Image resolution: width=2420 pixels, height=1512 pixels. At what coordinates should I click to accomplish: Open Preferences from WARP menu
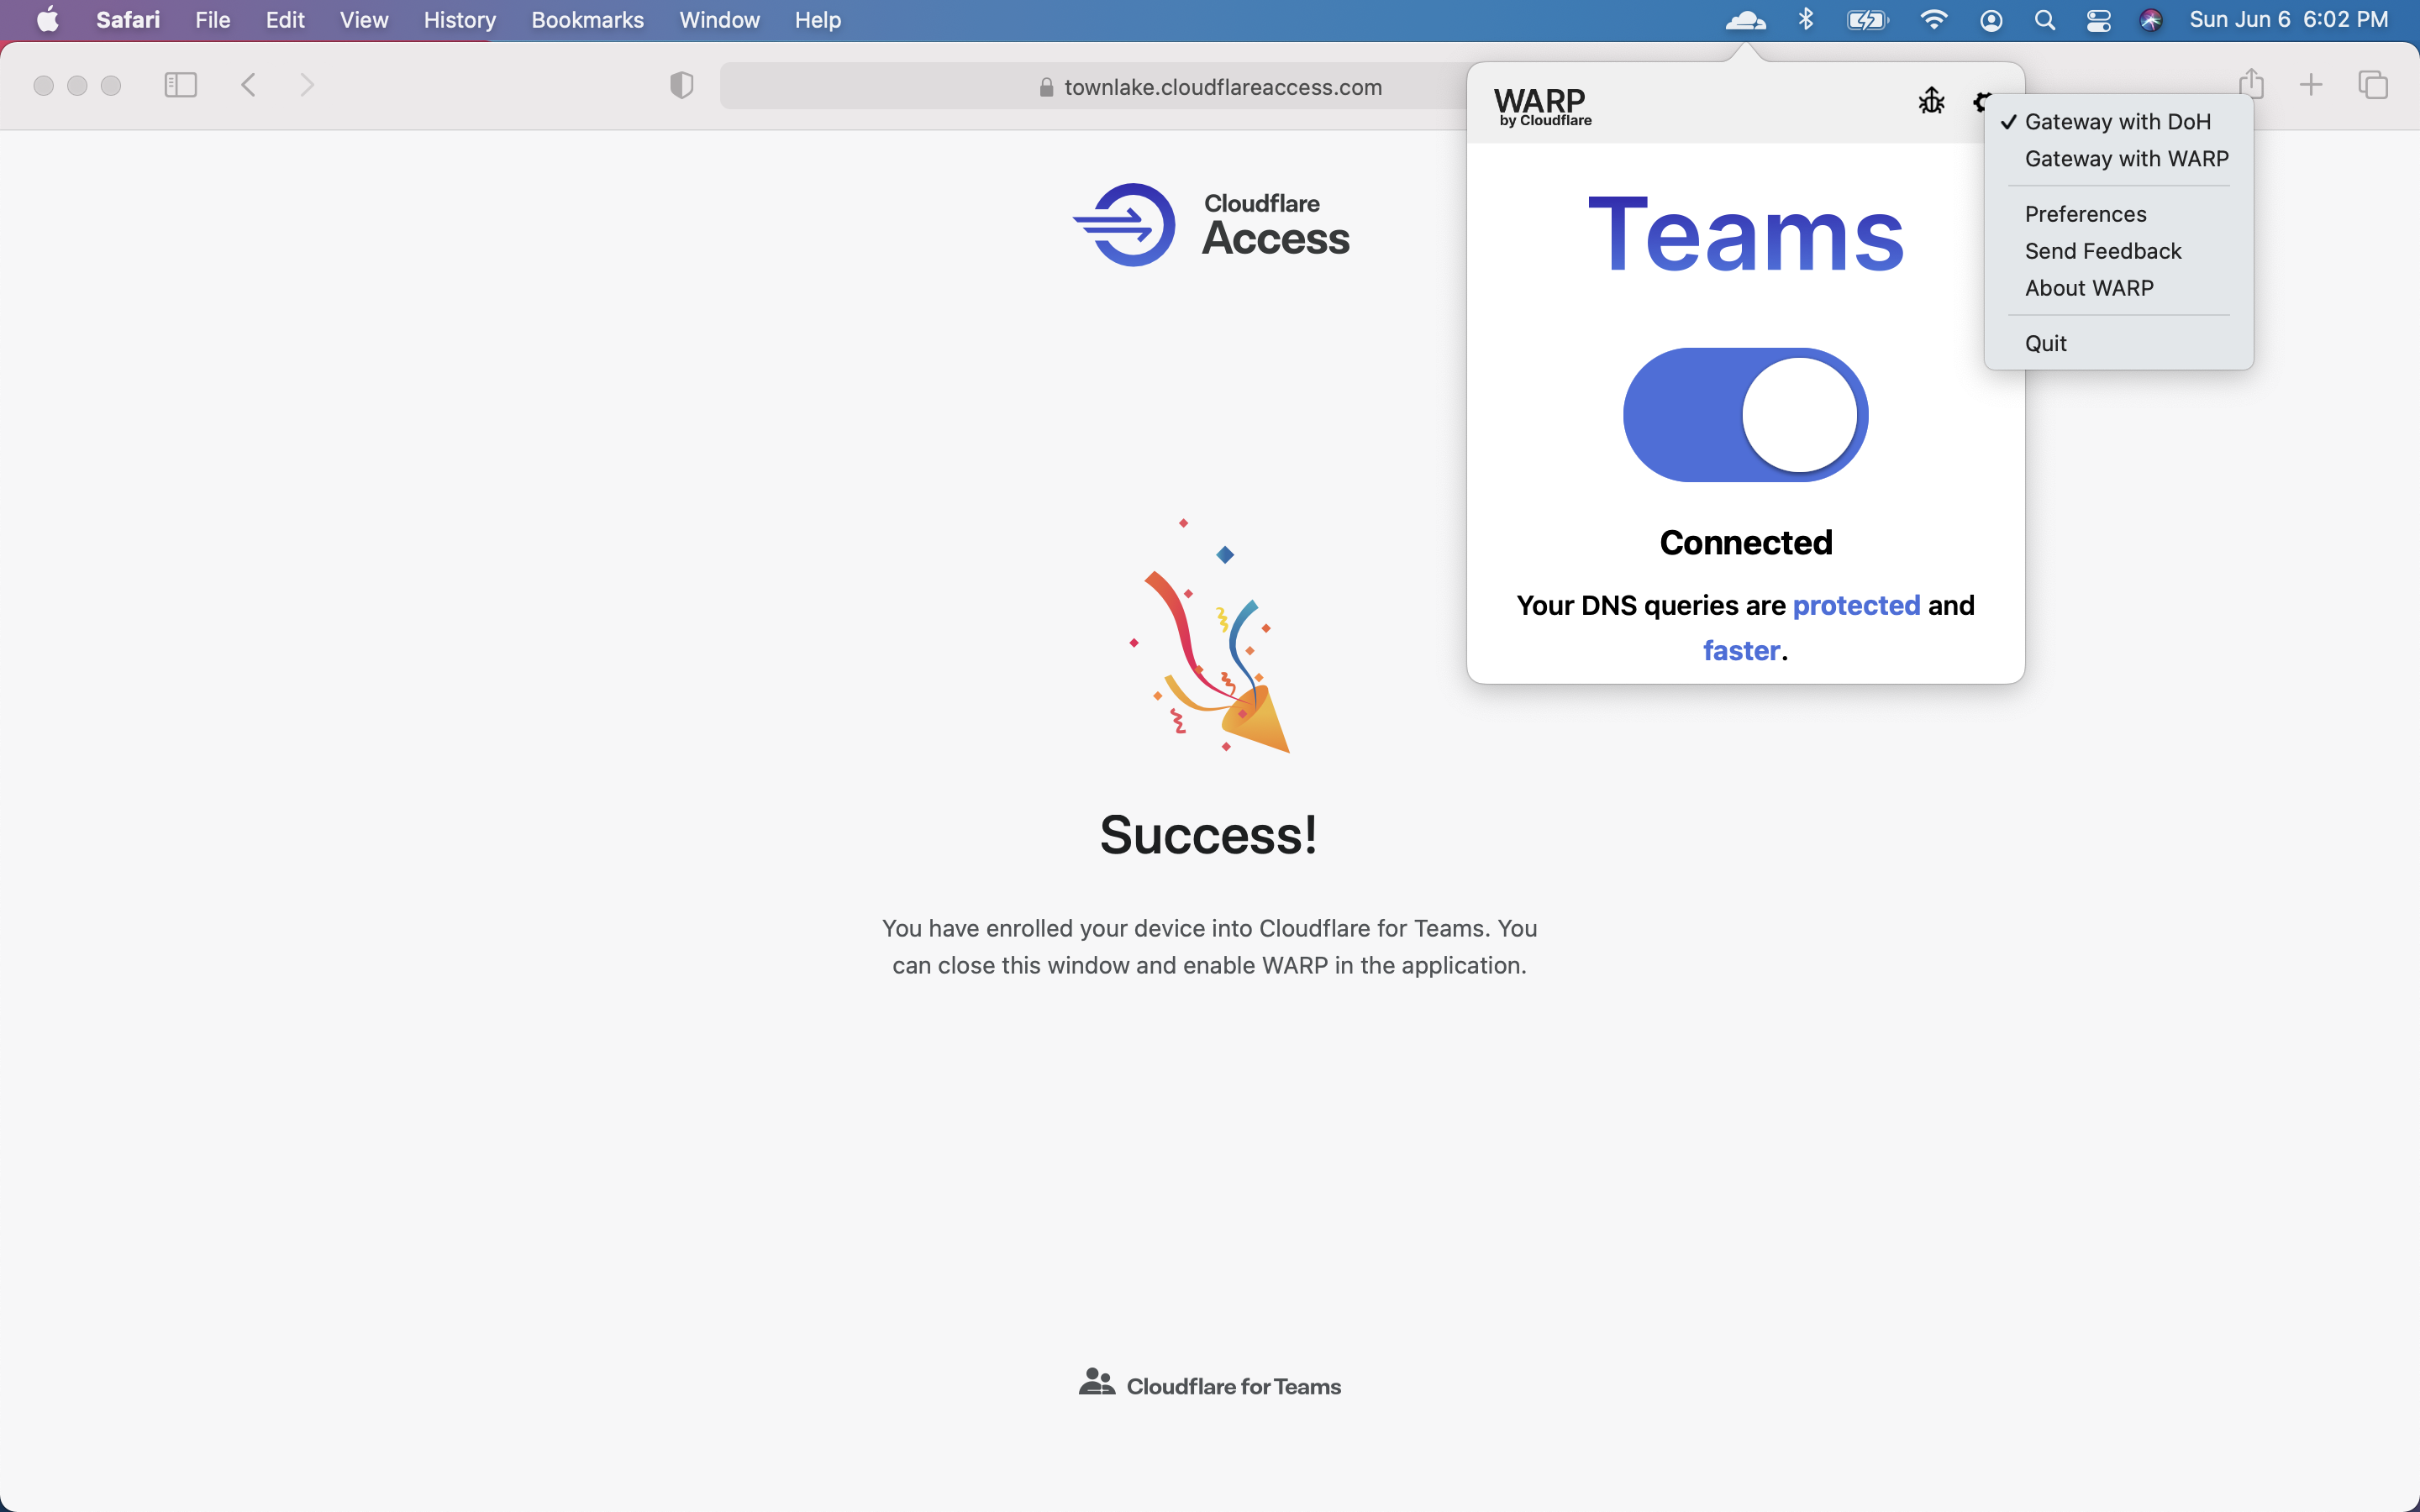pos(2085,214)
